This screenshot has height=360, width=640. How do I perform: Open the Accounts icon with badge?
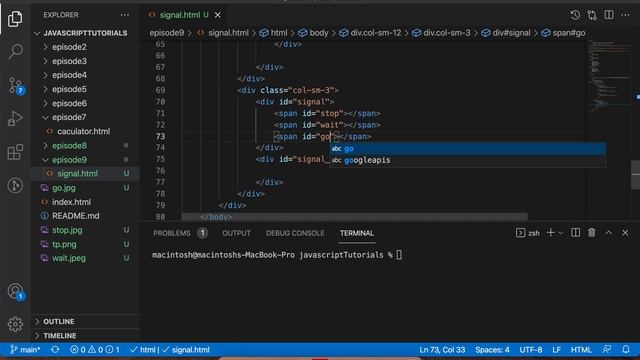[x=16, y=291]
